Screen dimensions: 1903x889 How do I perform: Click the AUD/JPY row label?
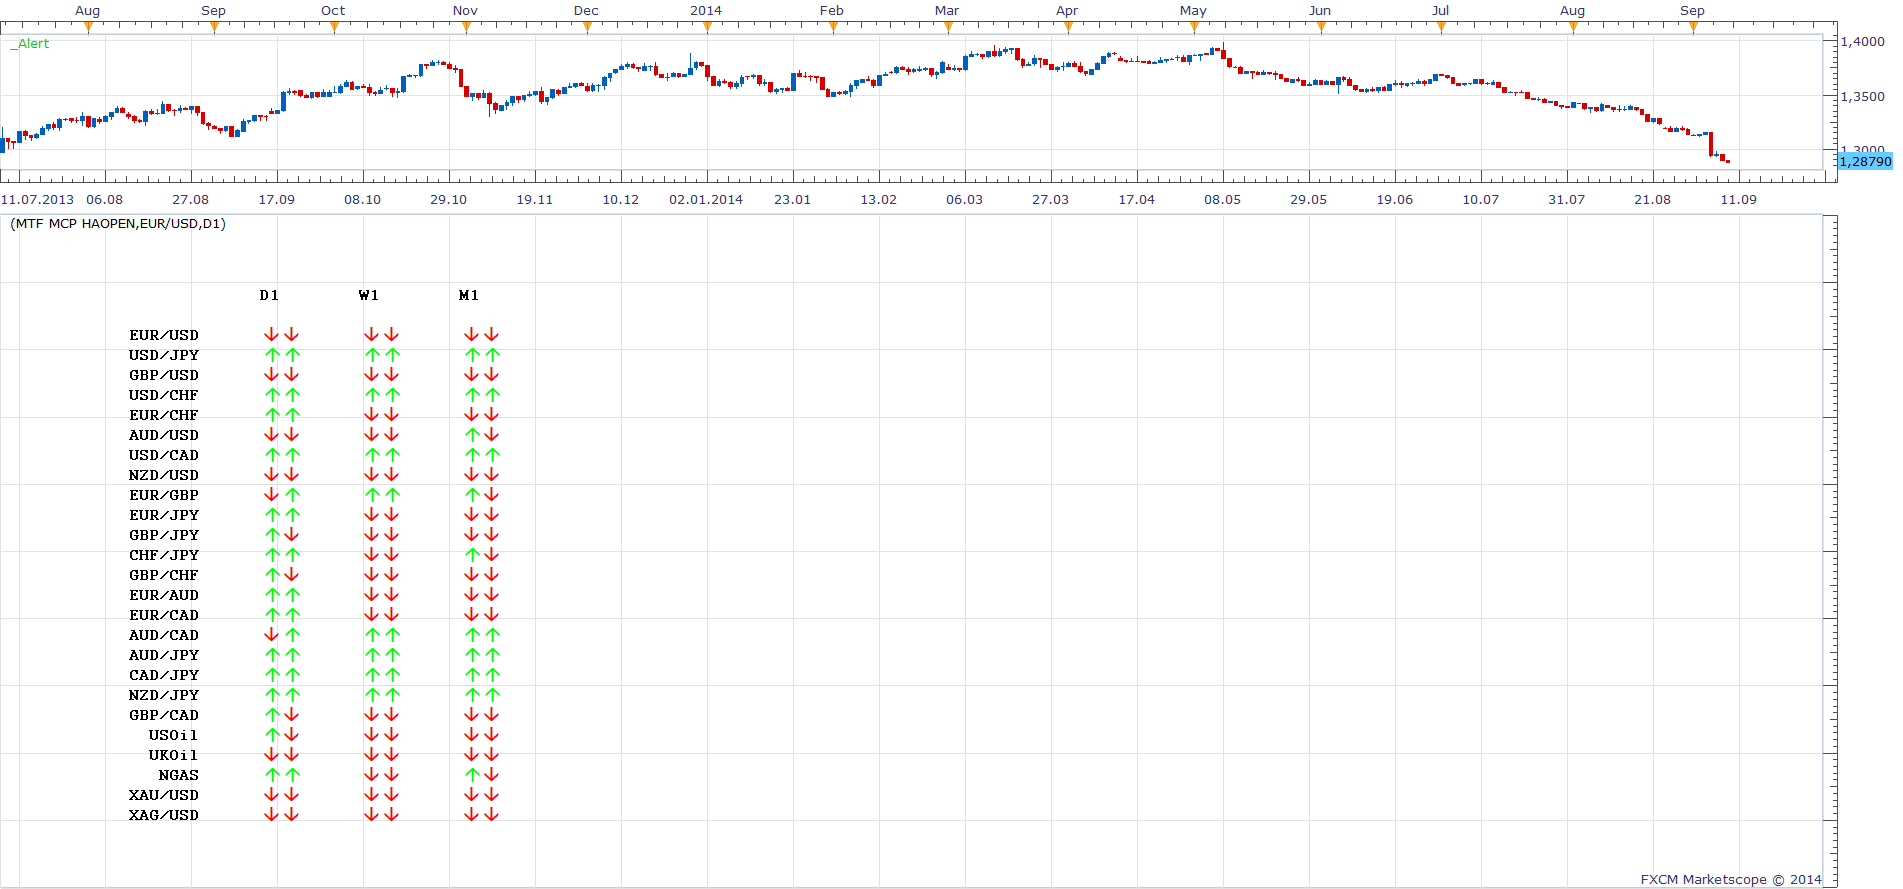(x=164, y=655)
